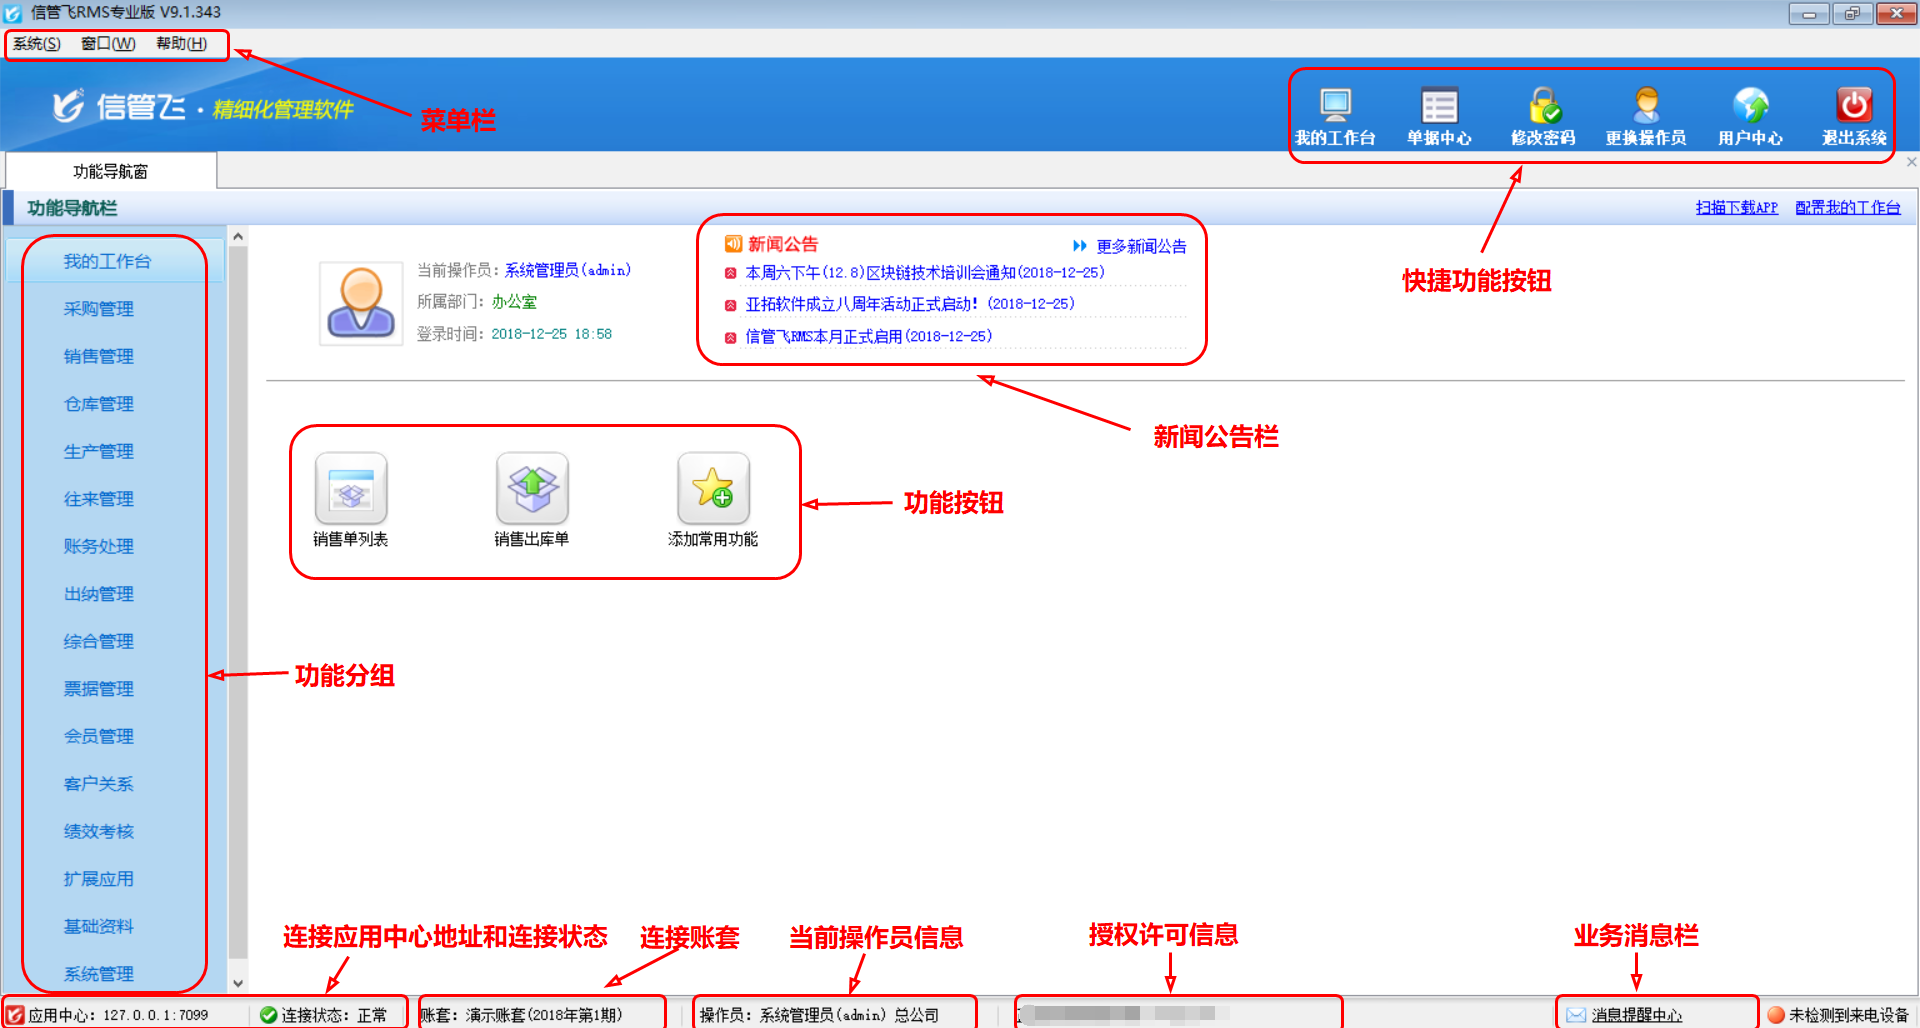1920x1028 pixels.
Task: Open 消息提醒中心 in the status bar
Action: click(x=1636, y=1015)
